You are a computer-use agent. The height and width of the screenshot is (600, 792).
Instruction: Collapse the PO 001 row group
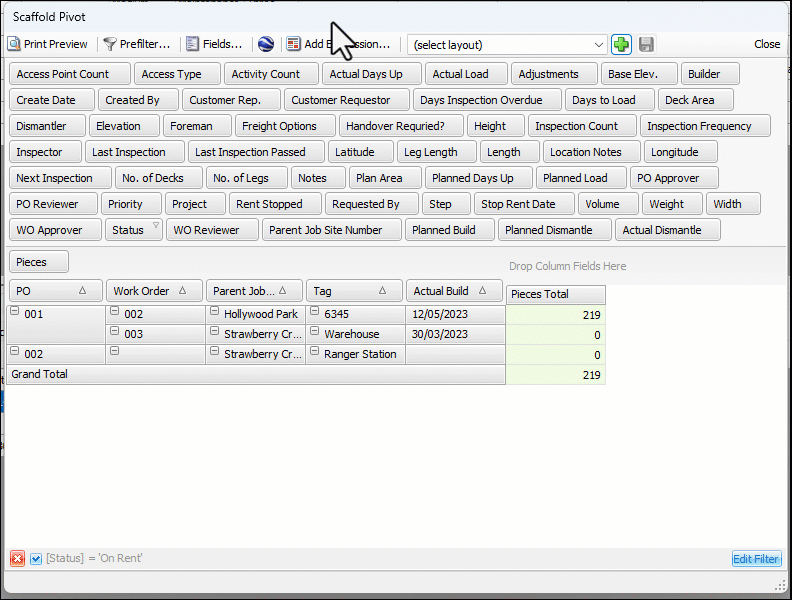pos(15,313)
